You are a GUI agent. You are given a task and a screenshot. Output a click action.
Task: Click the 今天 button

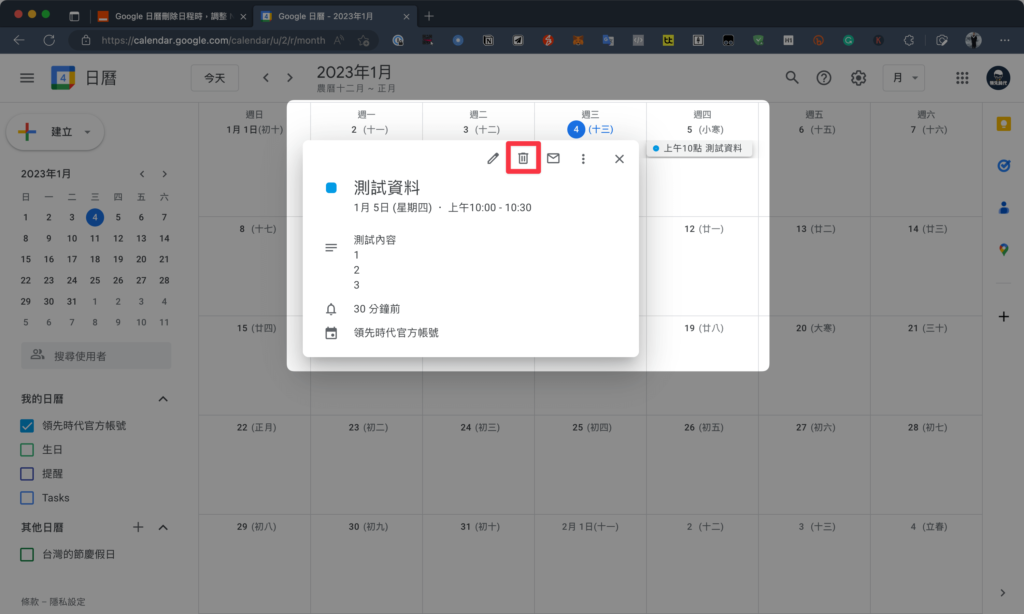tap(215, 78)
